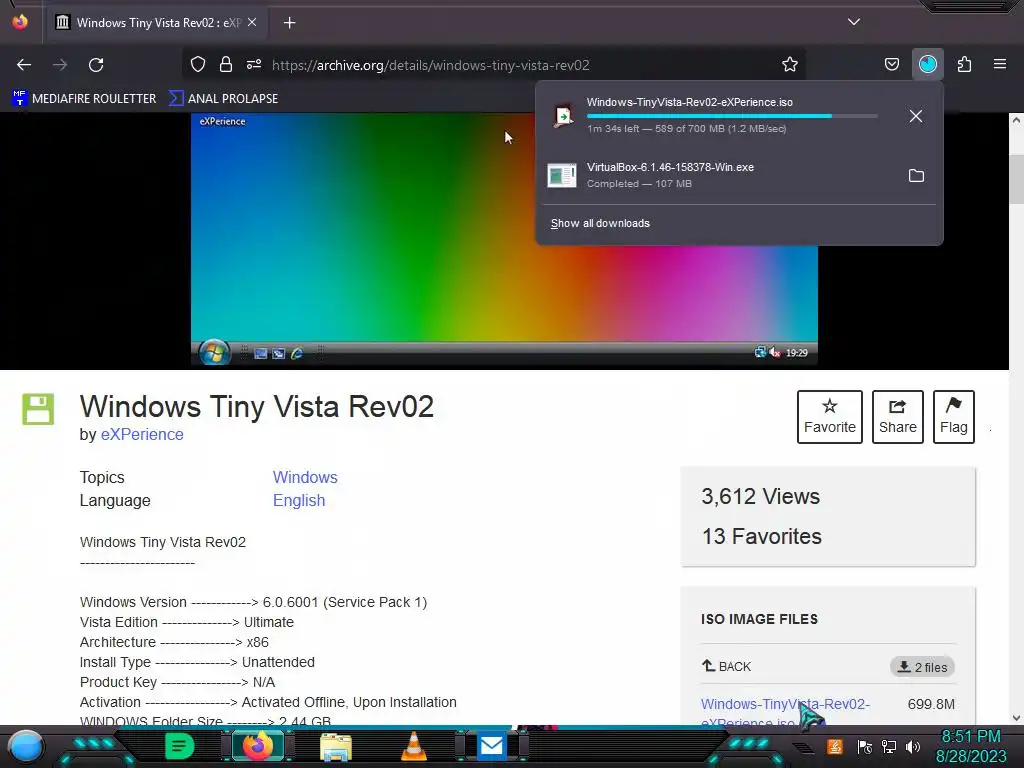The image size is (1024, 768).
Task: Expand the list all tabs chevron
Action: [854, 22]
